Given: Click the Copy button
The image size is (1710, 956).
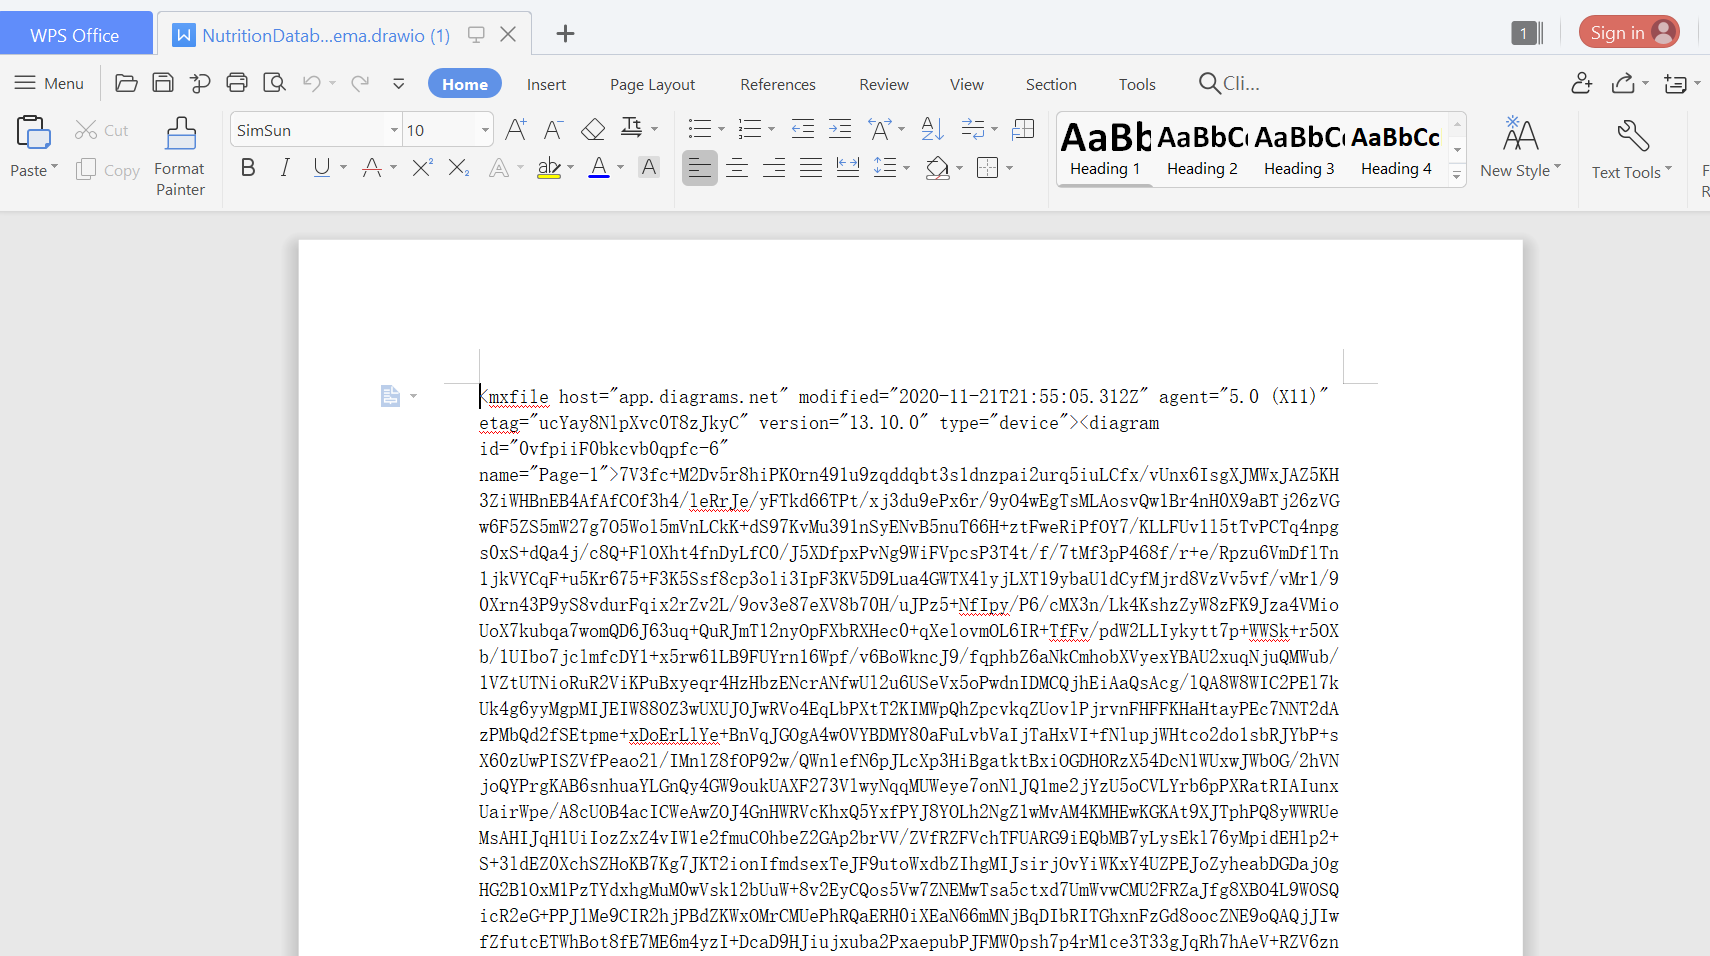Looking at the screenshot, I should click(108, 170).
